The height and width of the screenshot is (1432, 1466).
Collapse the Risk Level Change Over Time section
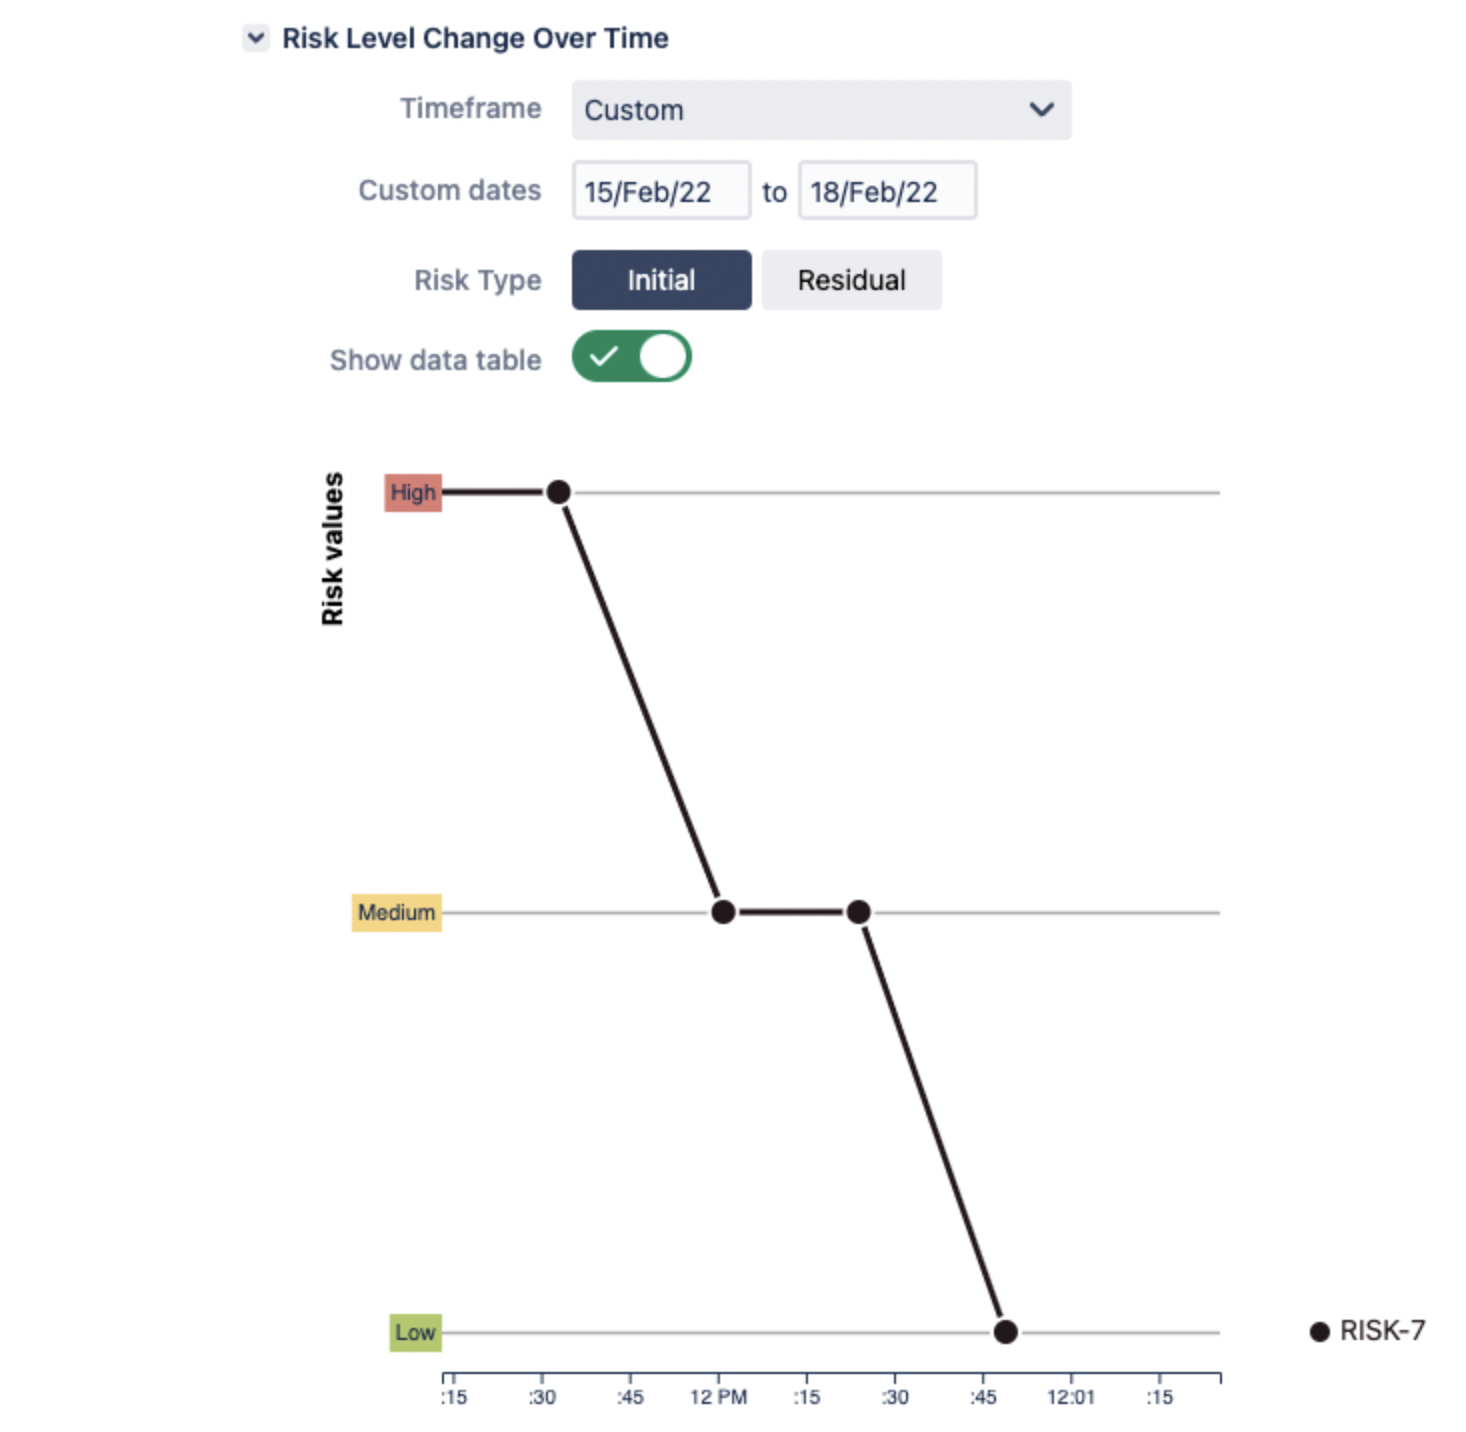click(x=257, y=38)
